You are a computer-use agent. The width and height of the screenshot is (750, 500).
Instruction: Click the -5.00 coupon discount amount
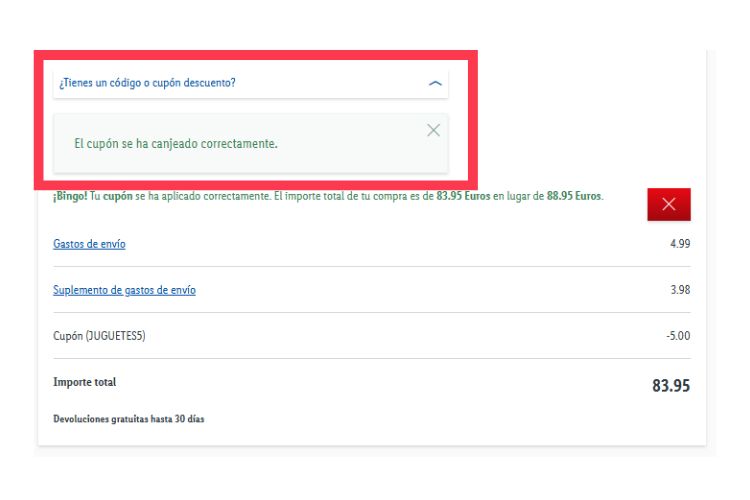pyautogui.click(x=677, y=336)
